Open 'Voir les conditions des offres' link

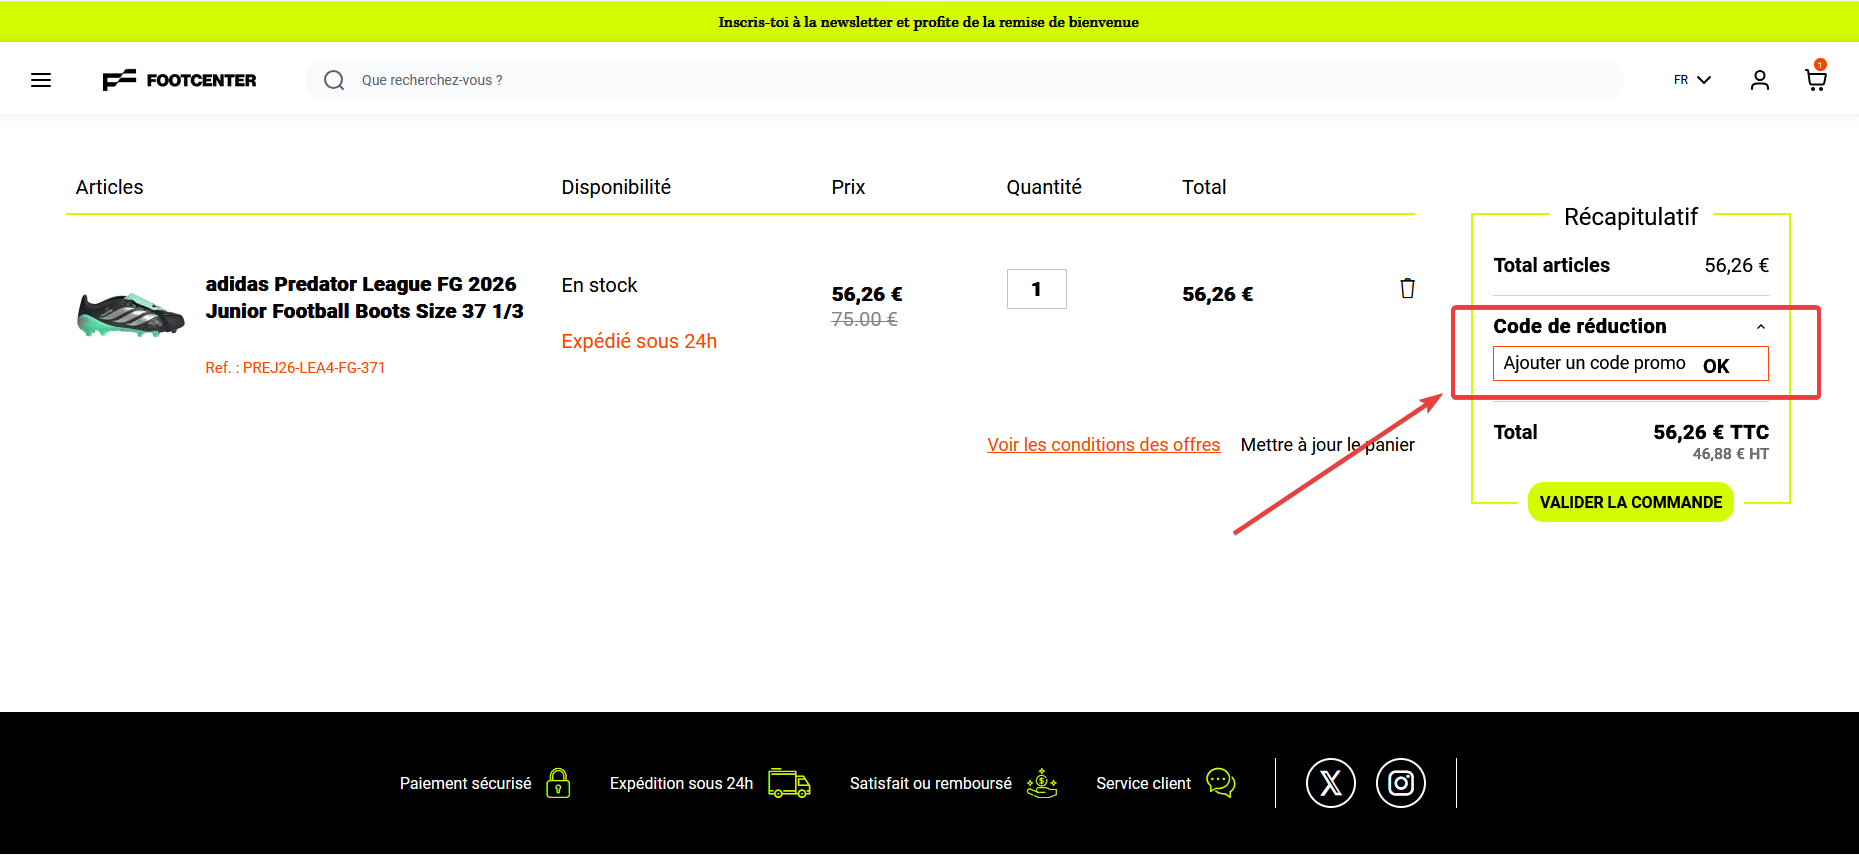(1104, 445)
